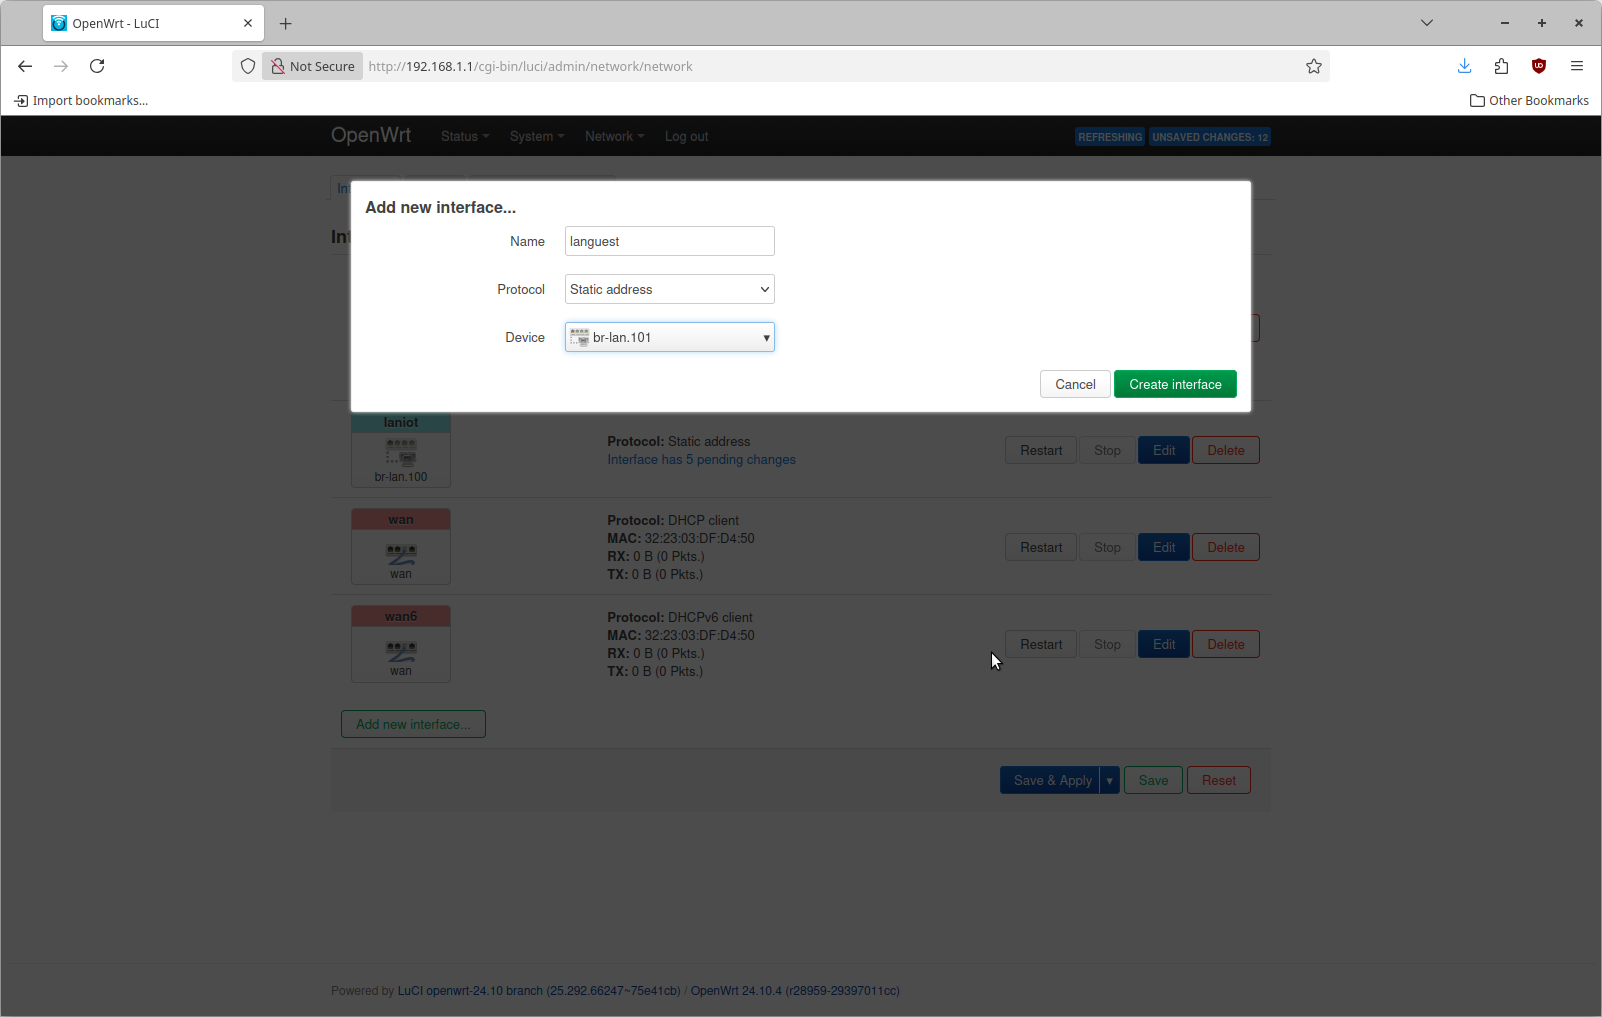1602x1017 pixels.
Task: Open the Firefox hamburger menu
Action: 1576,66
